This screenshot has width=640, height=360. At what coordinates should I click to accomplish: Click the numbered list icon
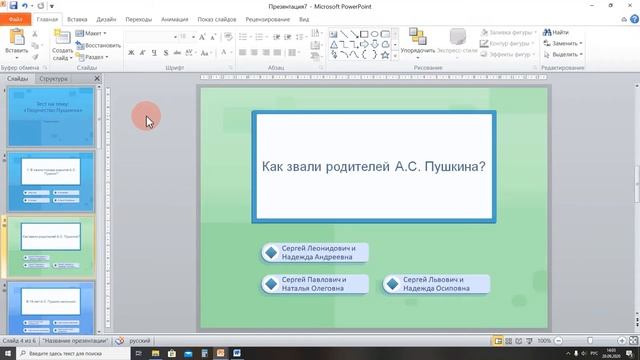[259, 37]
